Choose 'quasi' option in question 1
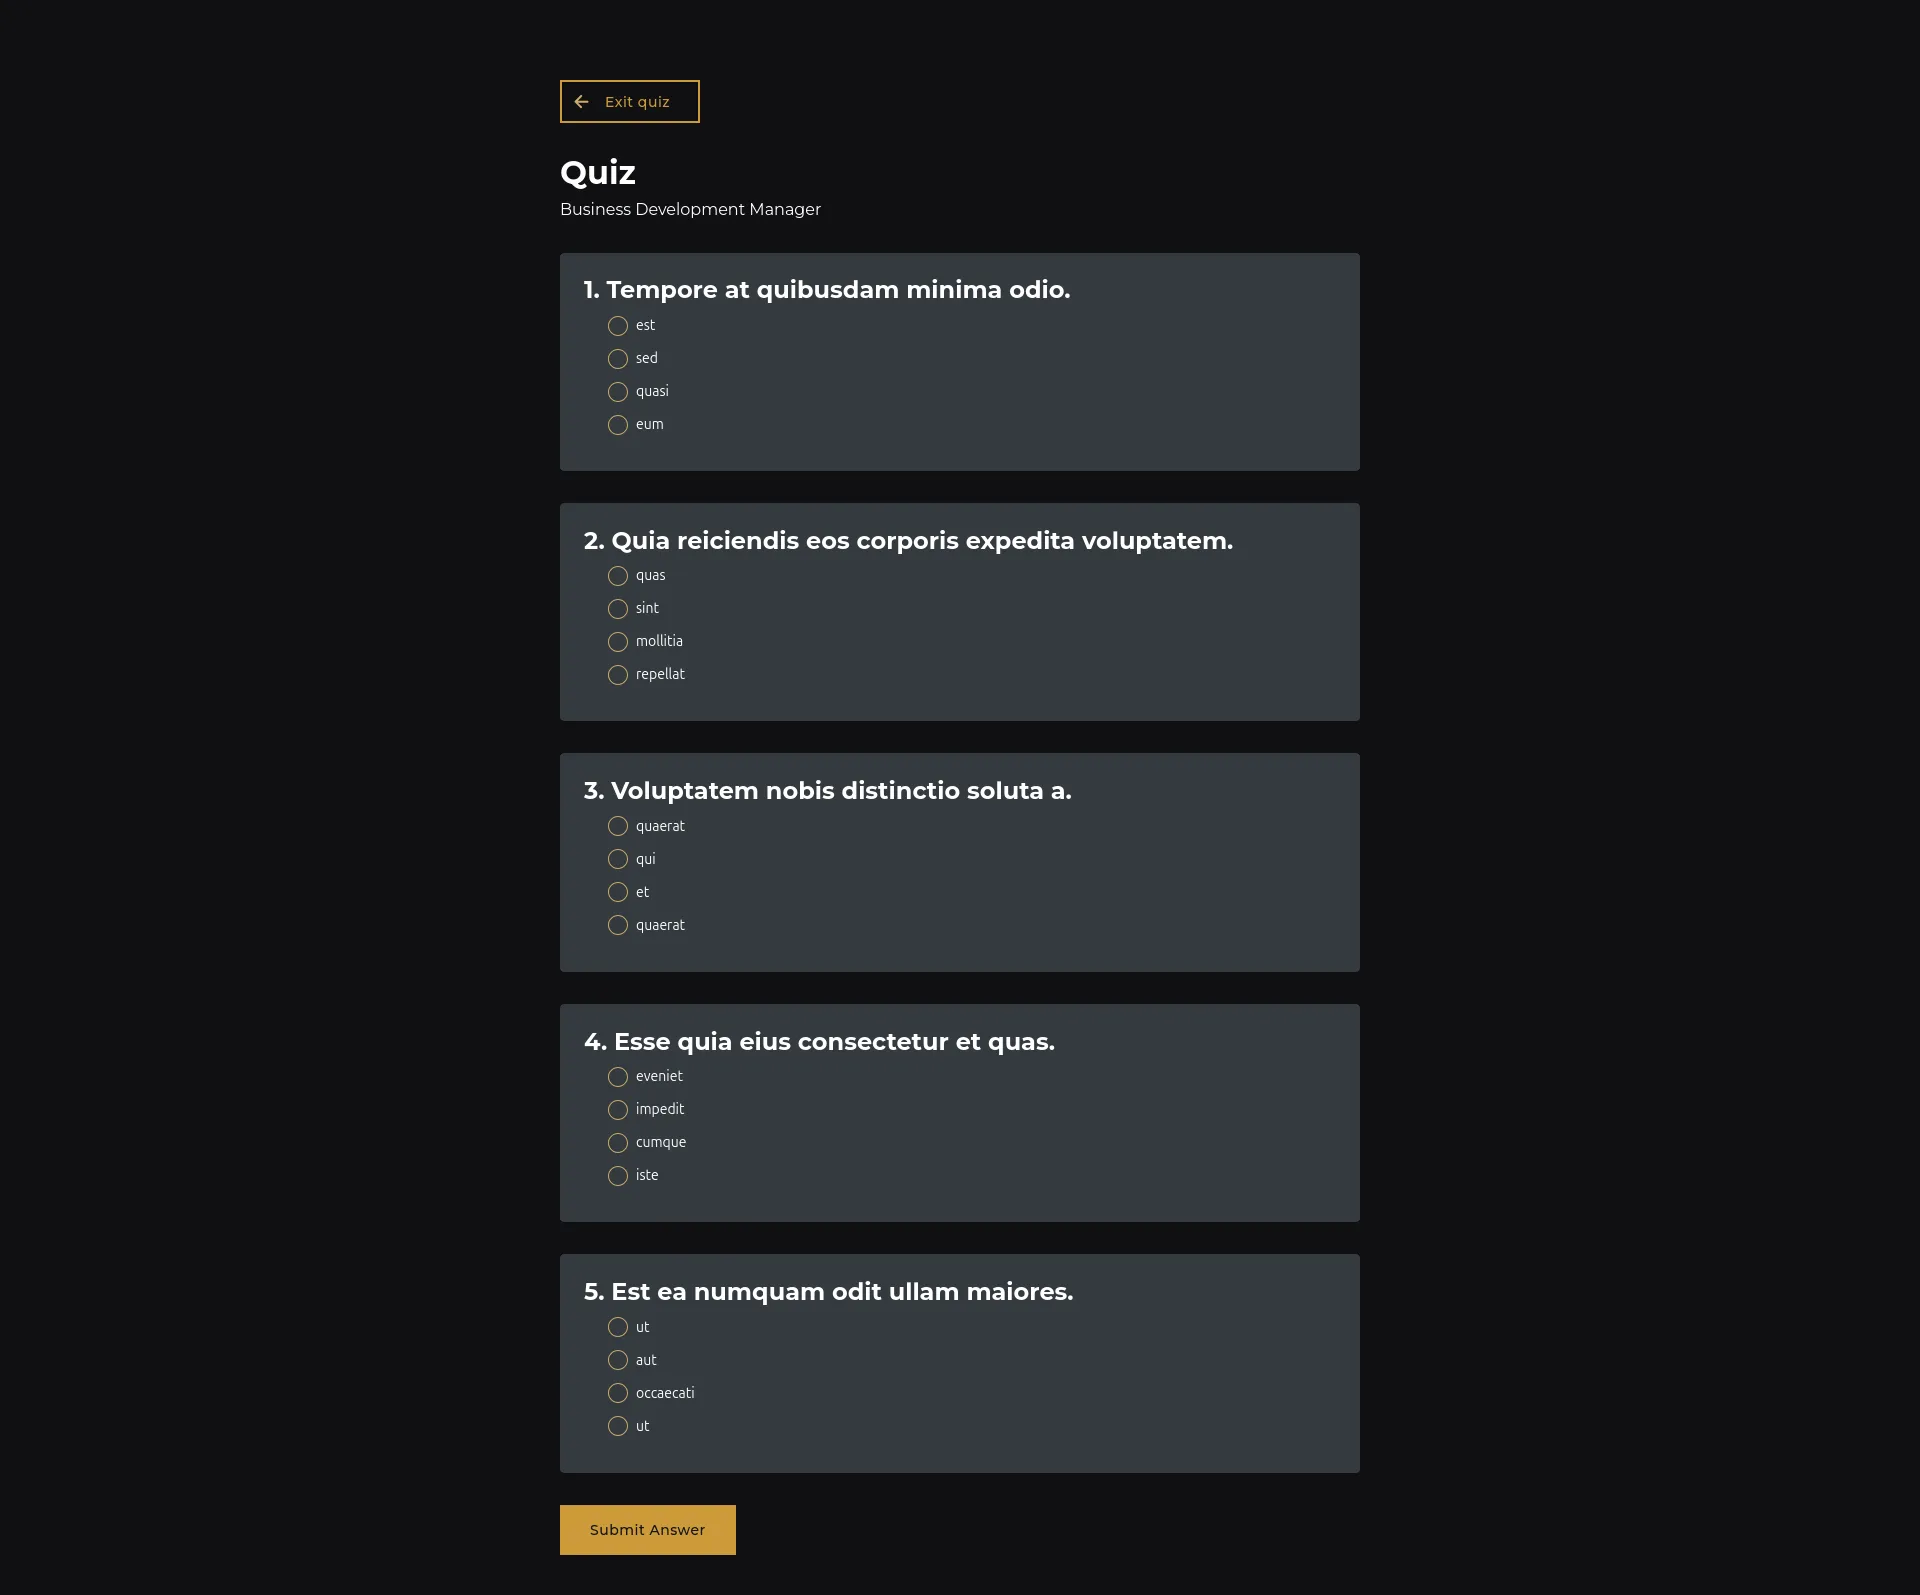Image resolution: width=1920 pixels, height=1595 pixels. pyautogui.click(x=618, y=392)
